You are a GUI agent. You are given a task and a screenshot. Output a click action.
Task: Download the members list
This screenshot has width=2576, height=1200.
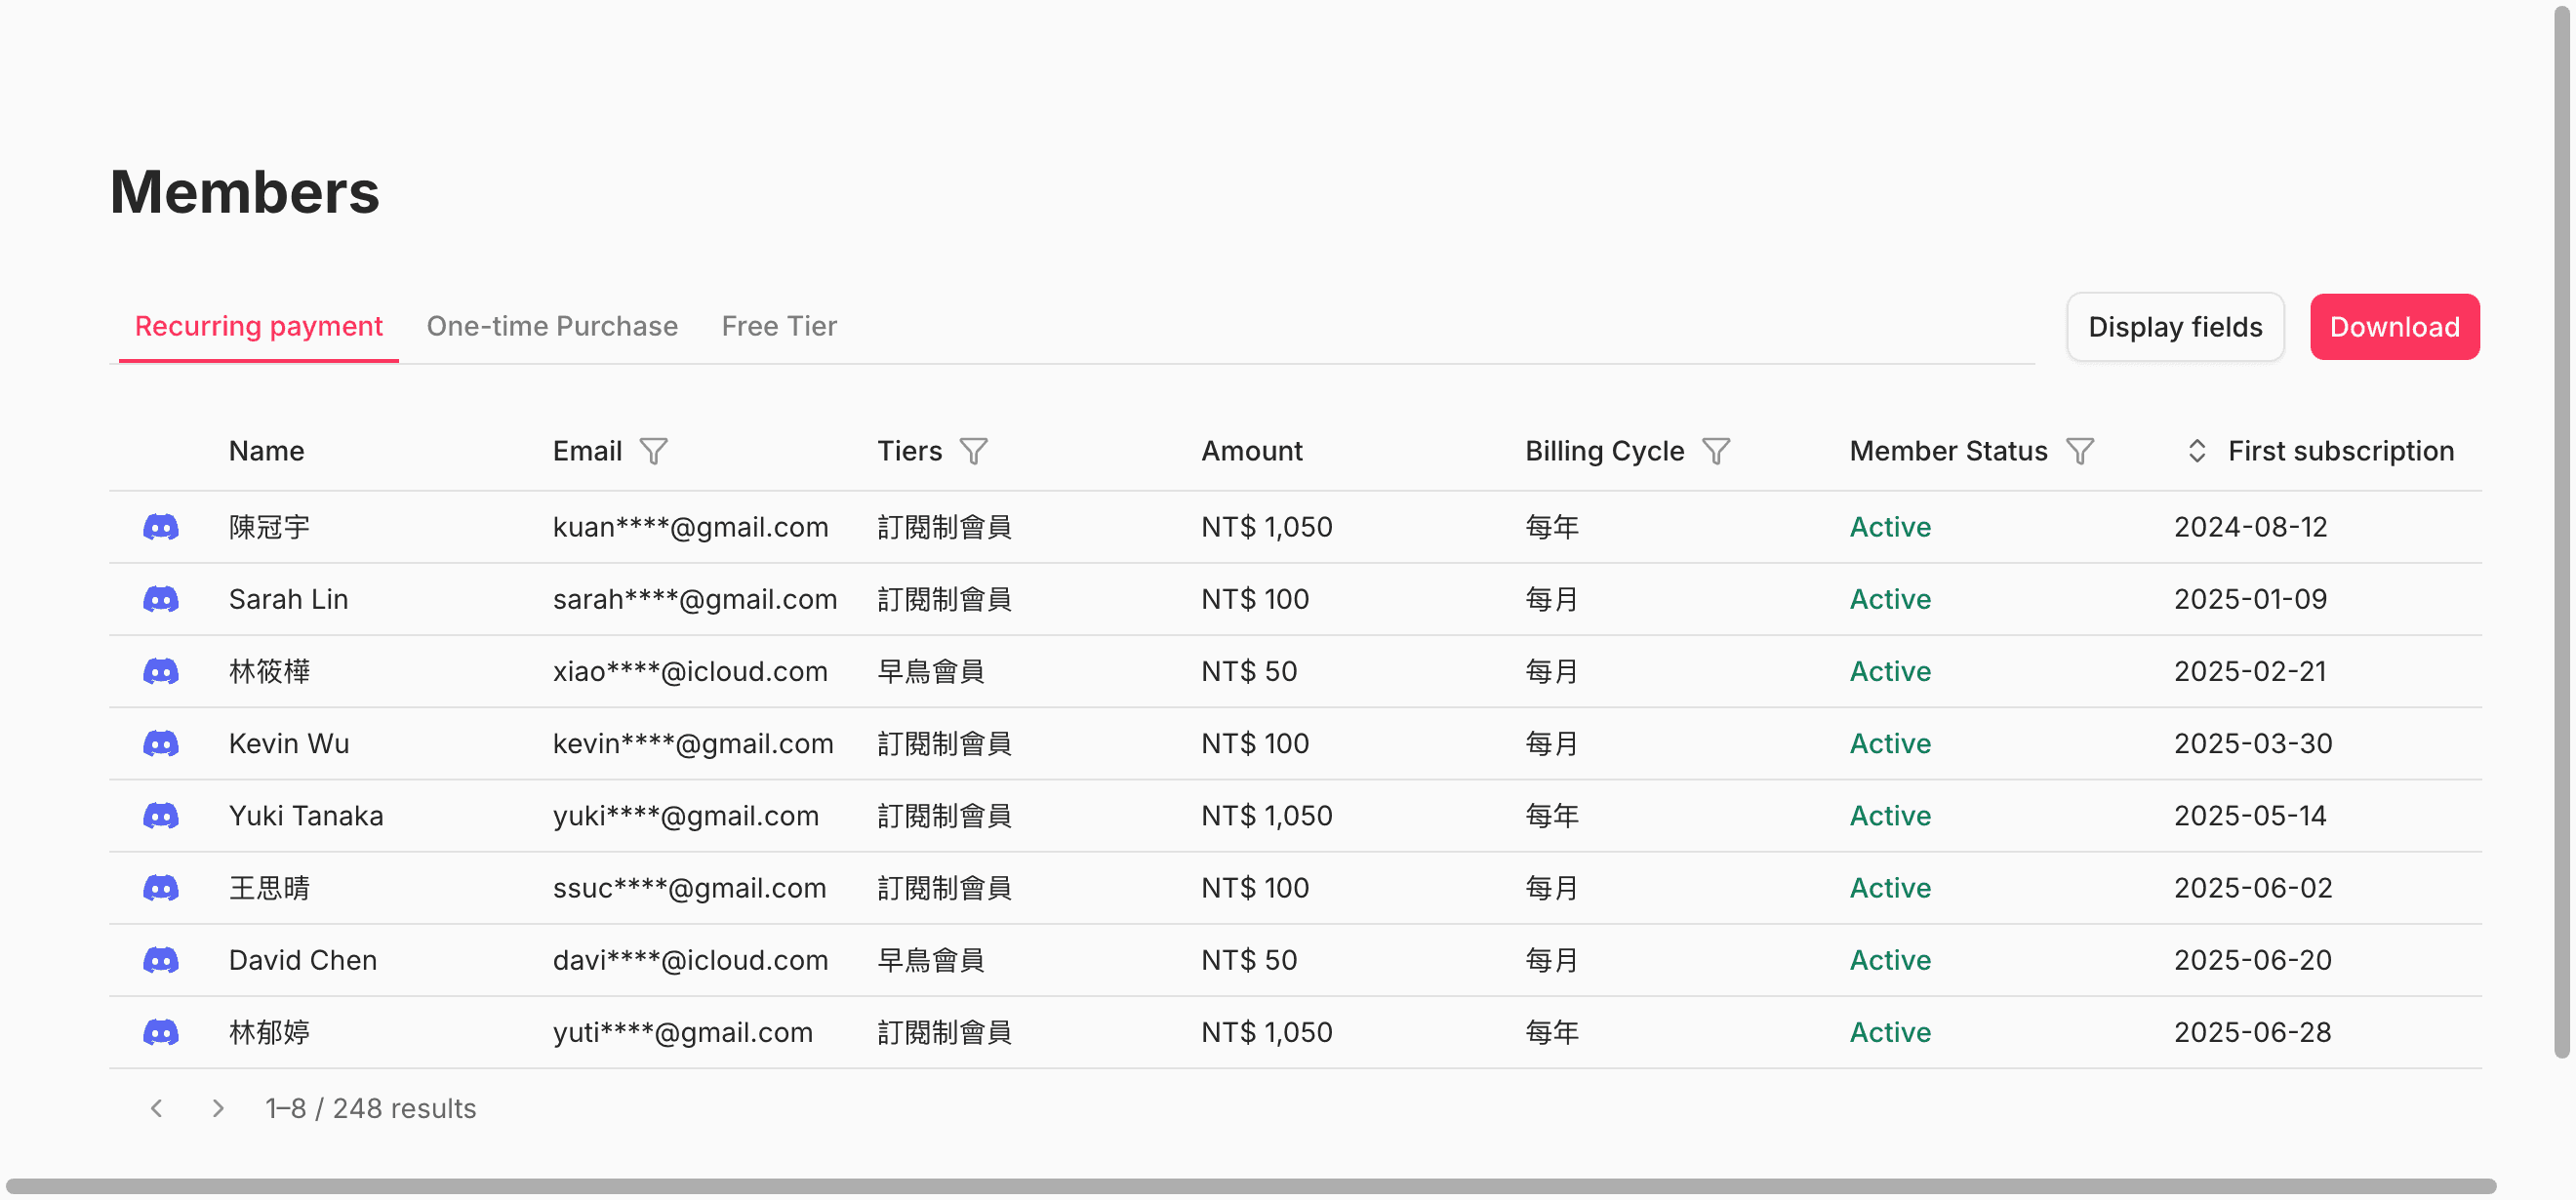pos(2394,327)
